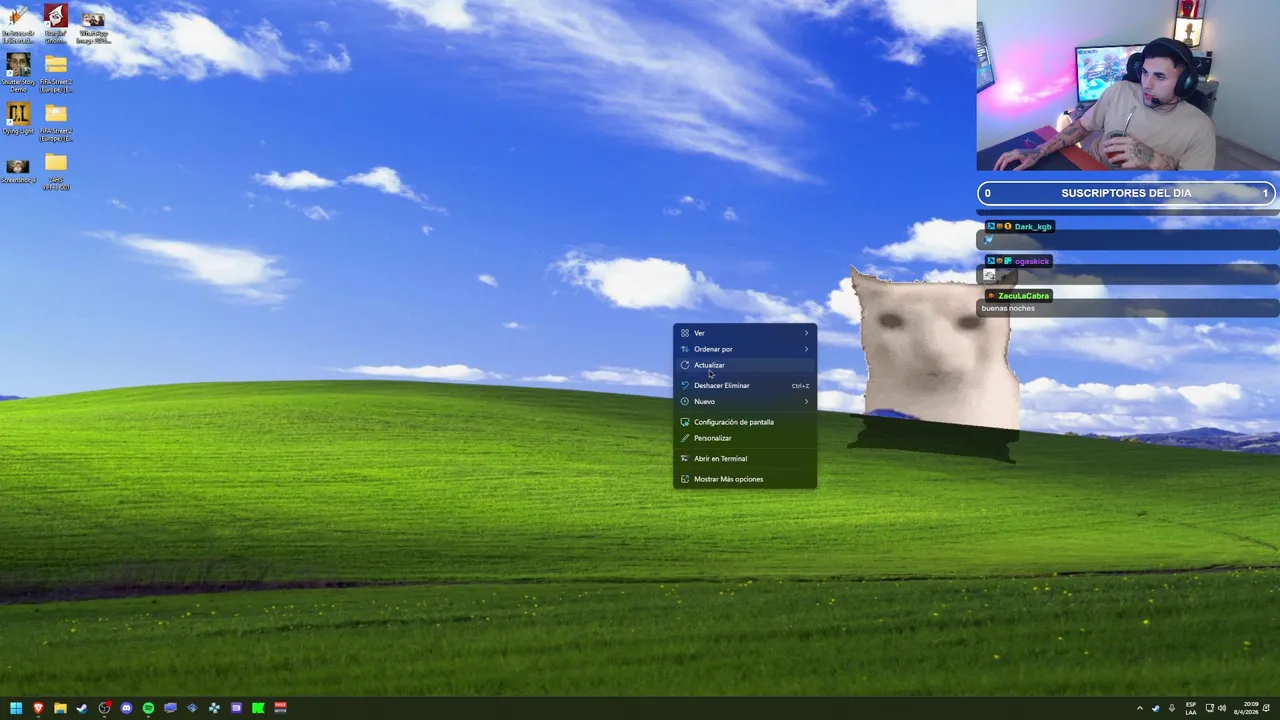Show hidden system tray icons
Image resolution: width=1280 pixels, height=720 pixels.
[1140, 708]
